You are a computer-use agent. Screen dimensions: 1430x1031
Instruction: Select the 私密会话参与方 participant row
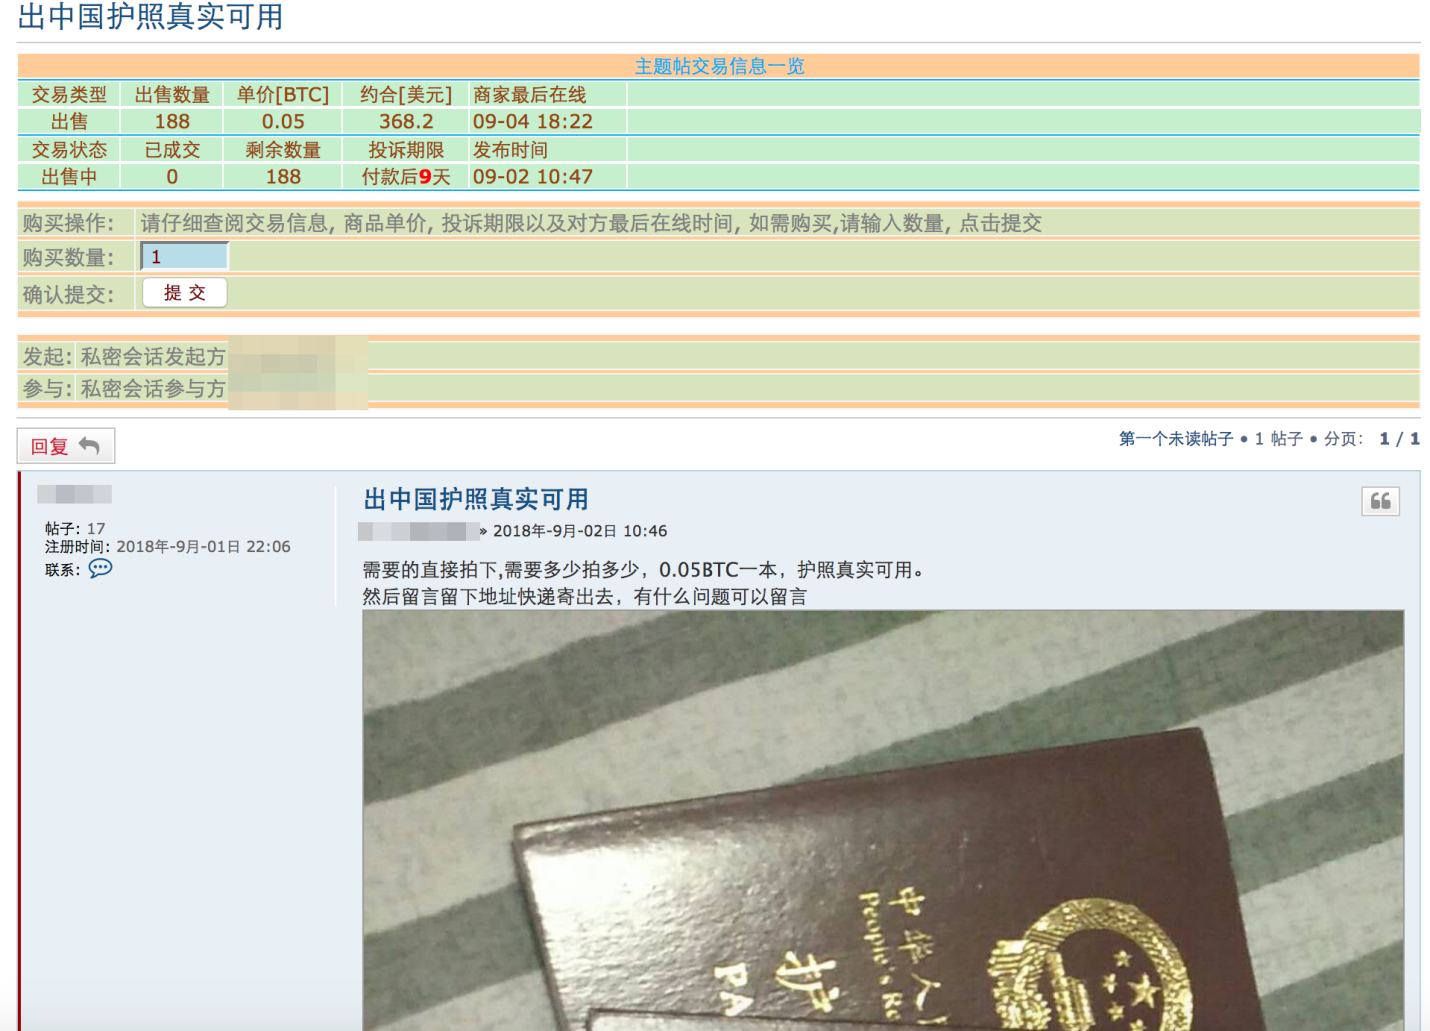(153, 389)
